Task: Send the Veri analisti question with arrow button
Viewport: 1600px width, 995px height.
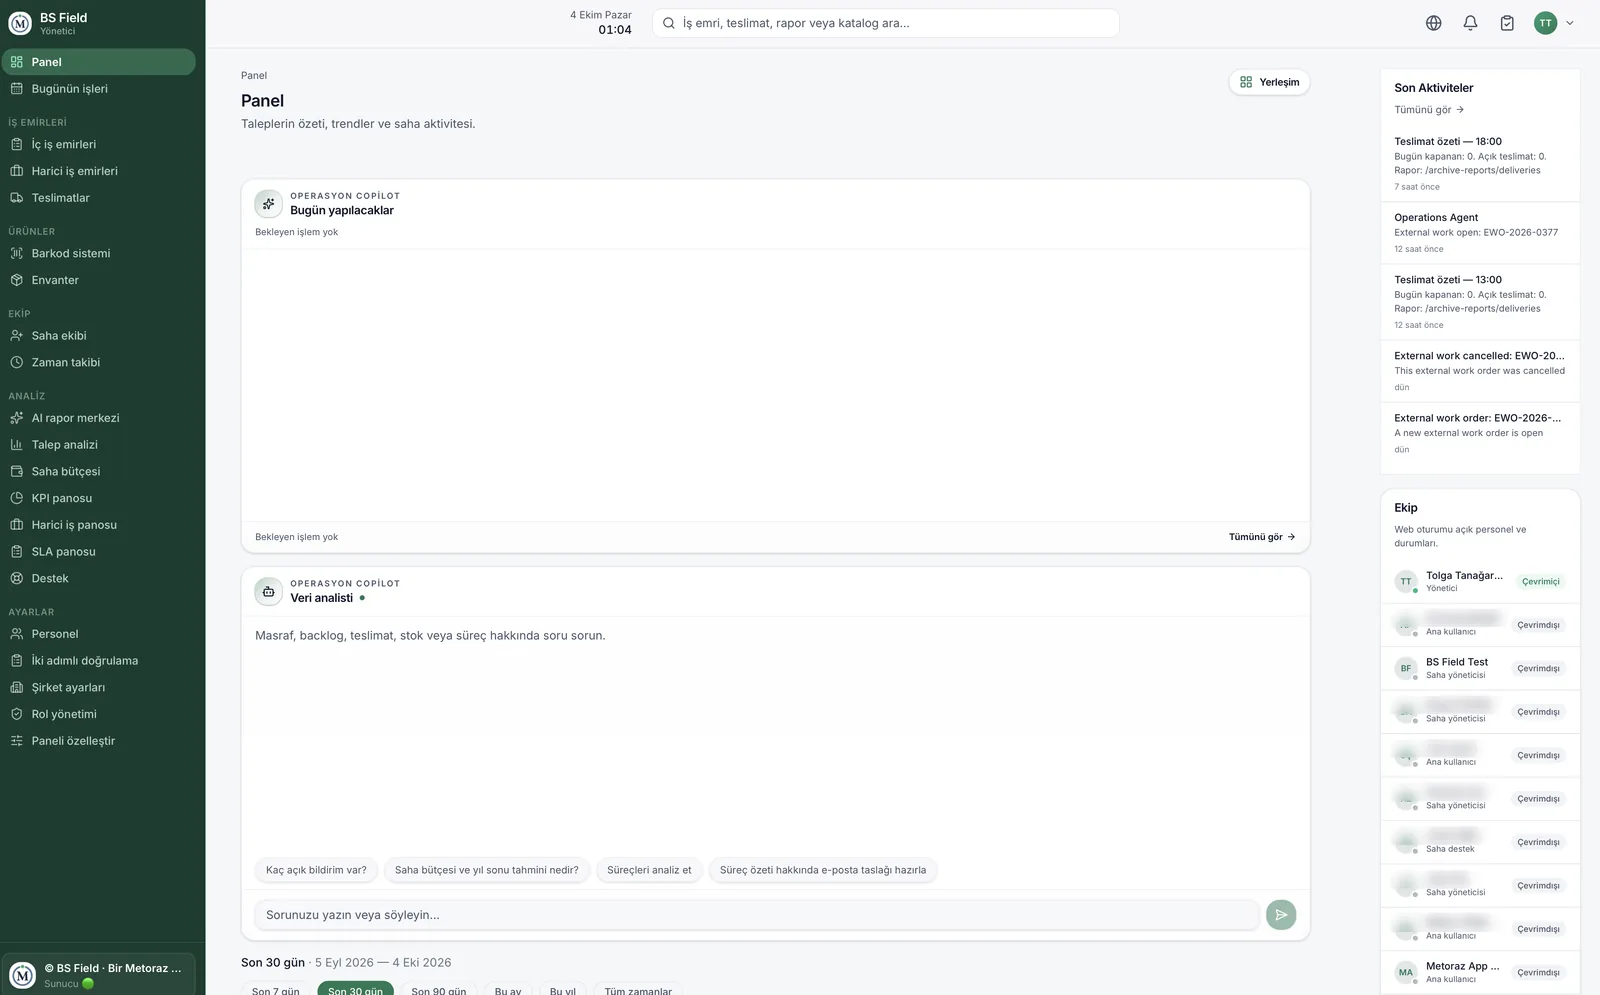Action: [x=1281, y=914]
